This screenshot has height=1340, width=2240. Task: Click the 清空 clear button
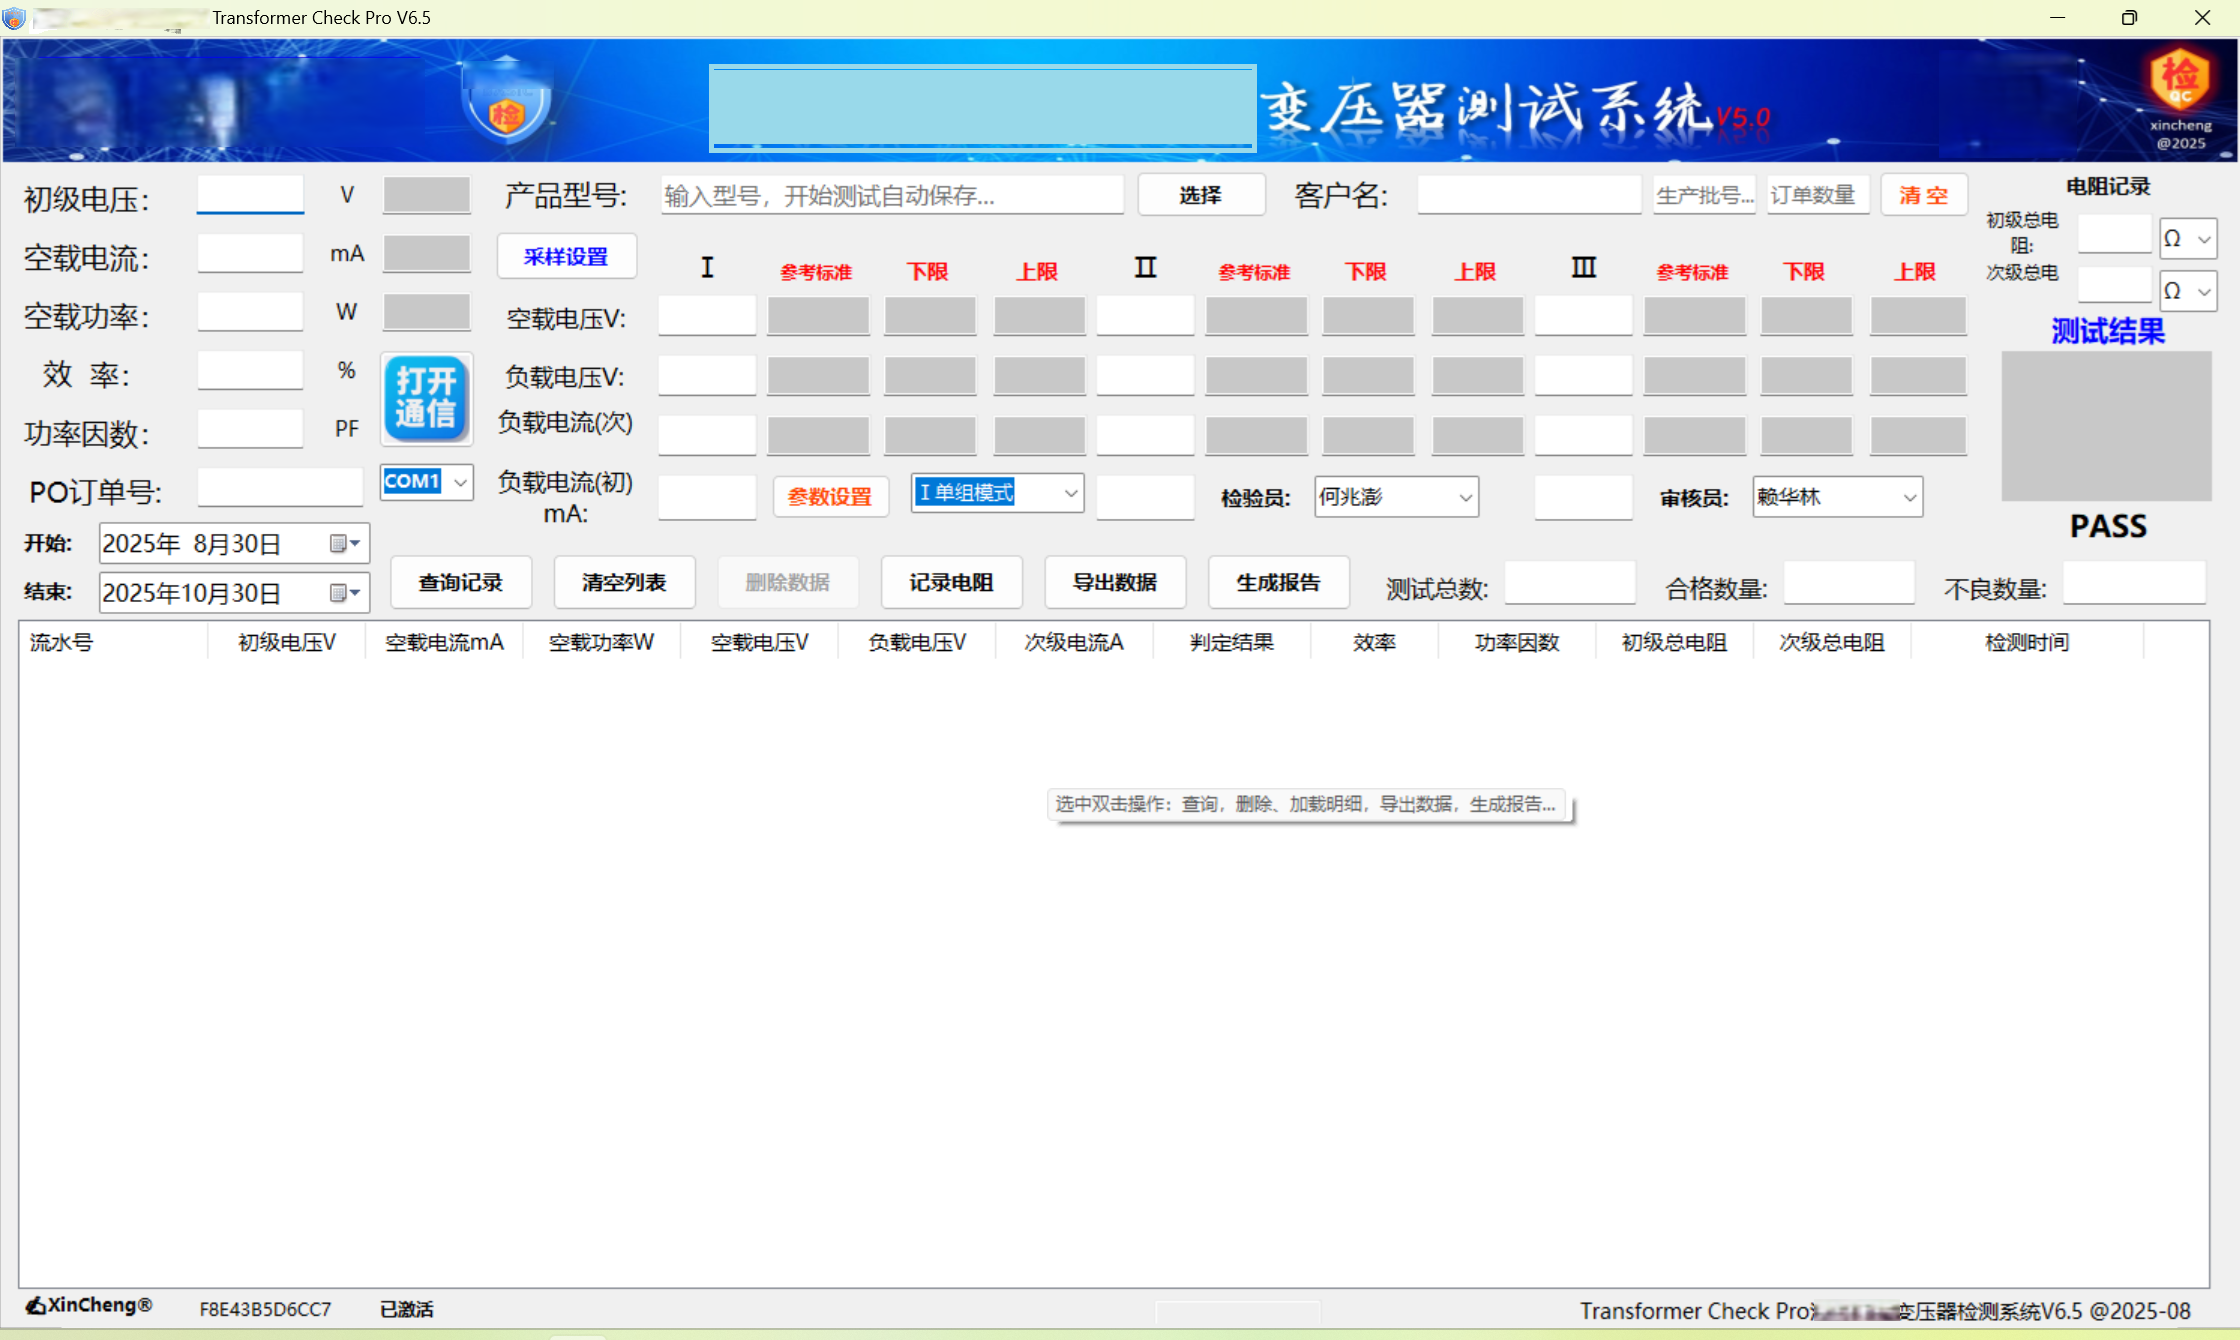pos(1923,195)
